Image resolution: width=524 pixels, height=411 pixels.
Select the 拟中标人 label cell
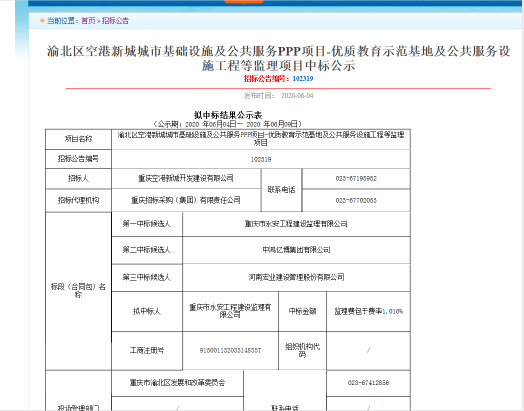[147, 311]
